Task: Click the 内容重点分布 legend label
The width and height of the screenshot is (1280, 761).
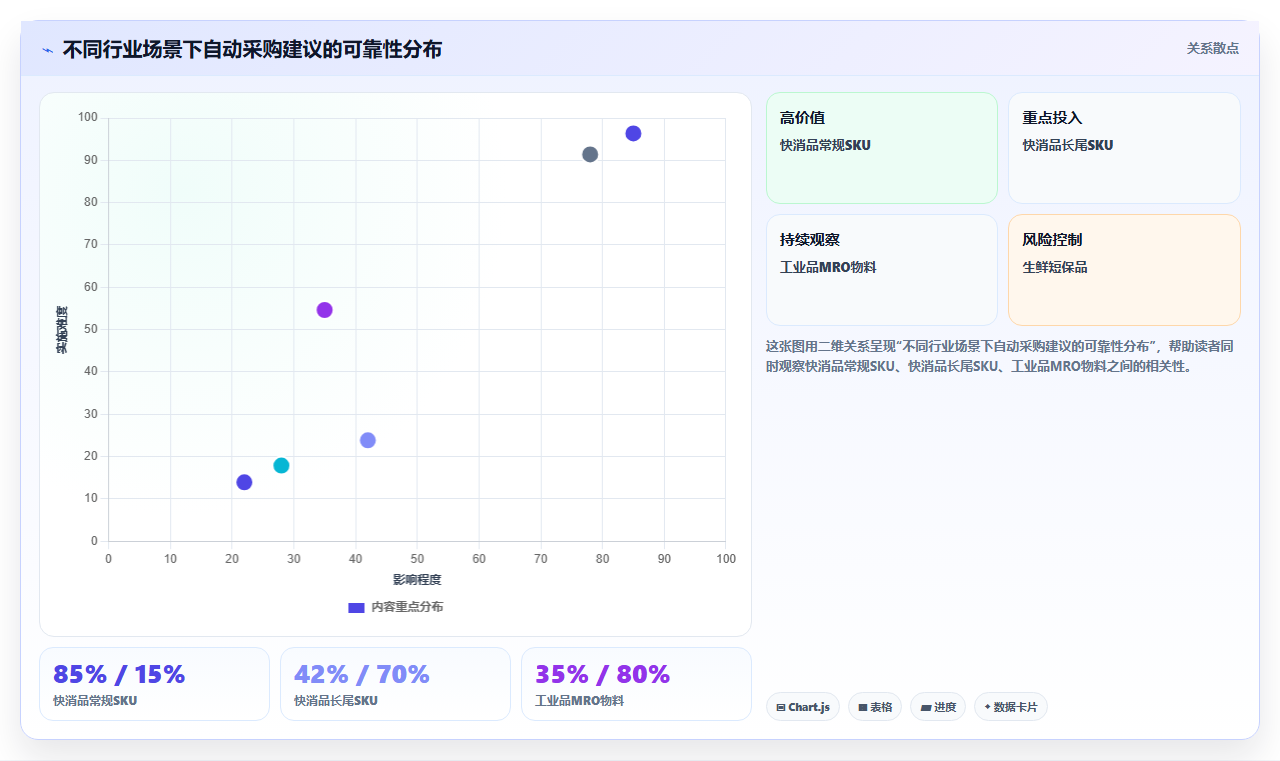Action: click(x=407, y=607)
